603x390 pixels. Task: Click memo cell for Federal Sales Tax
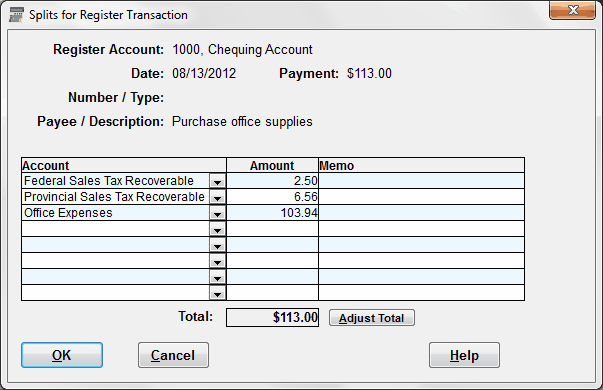[x=421, y=181]
